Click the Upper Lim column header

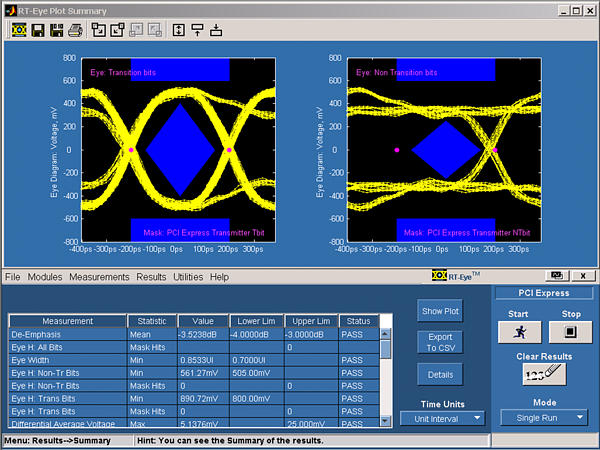click(x=311, y=321)
